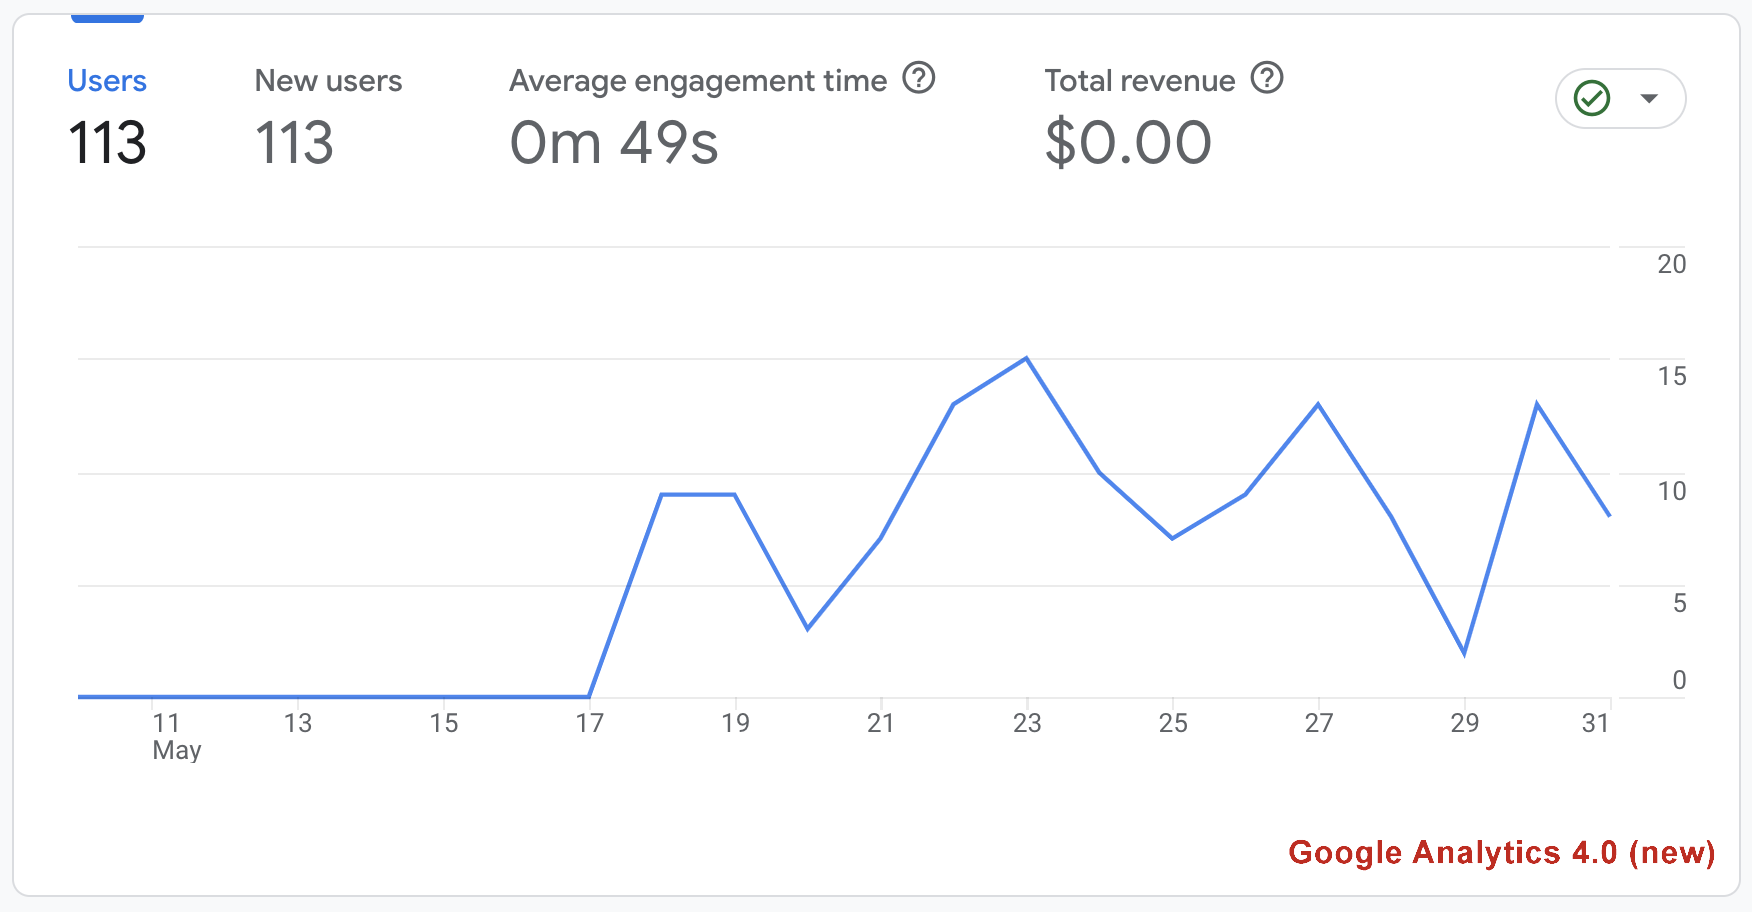Click the line's low point at May 20
1752x912 pixels.
(808, 628)
